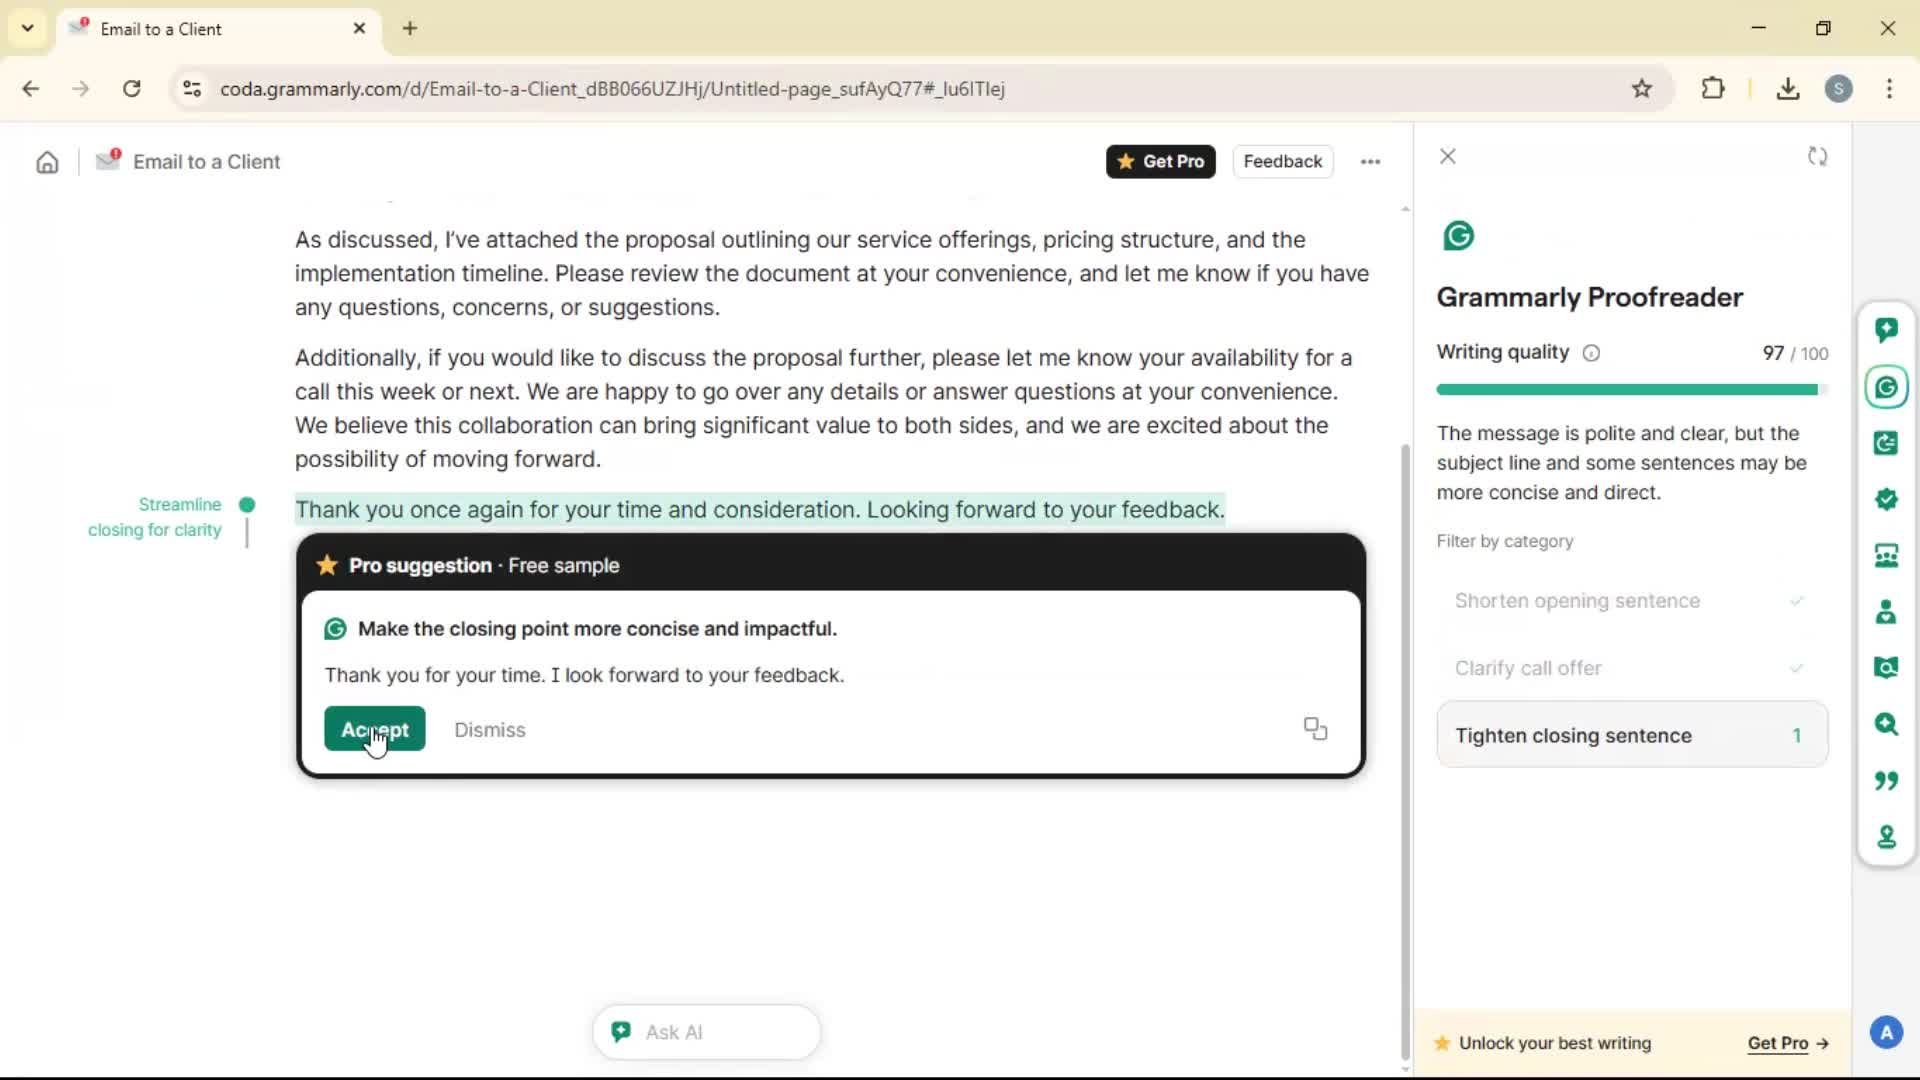The image size is (1920, 1080).
Task: Click the magnifier sparkle icon in sidebar
Action: [1886, 723]
